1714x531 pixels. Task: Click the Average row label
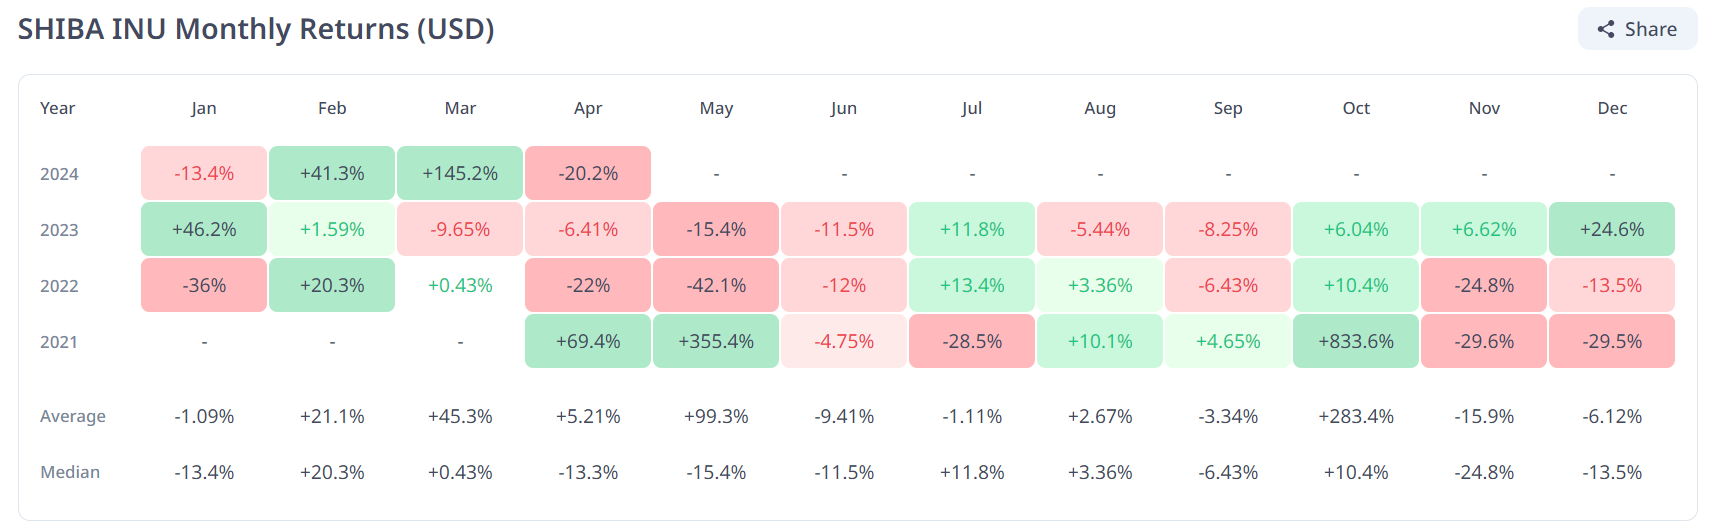coord(73,416)
